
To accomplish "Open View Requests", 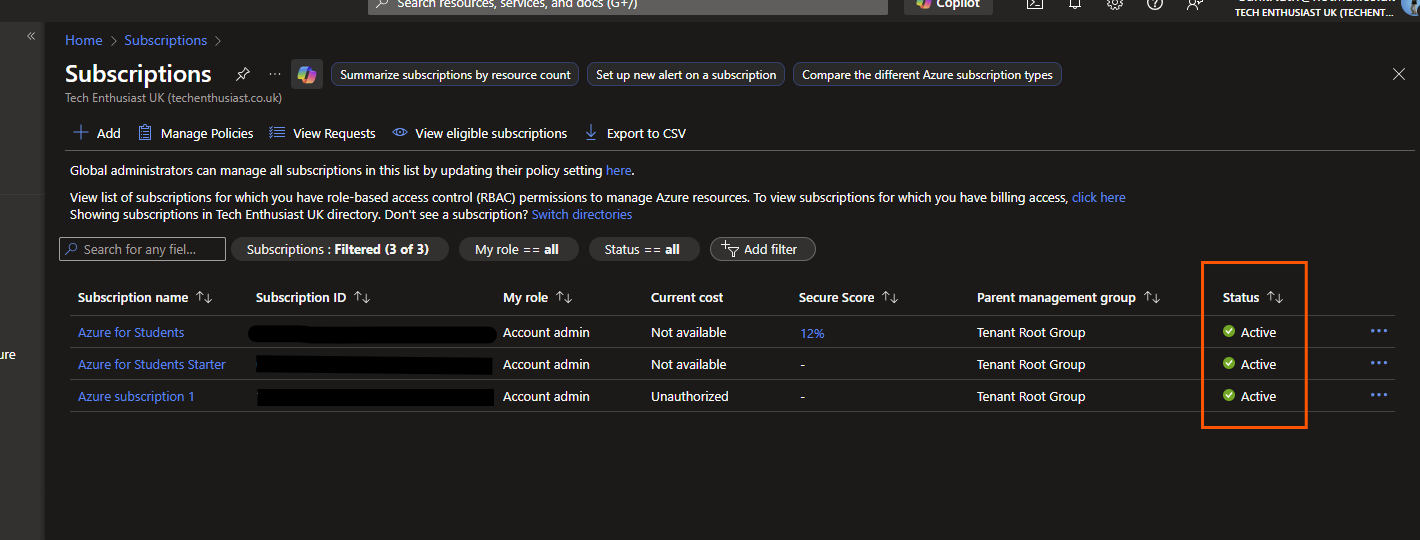I will 323,133.
